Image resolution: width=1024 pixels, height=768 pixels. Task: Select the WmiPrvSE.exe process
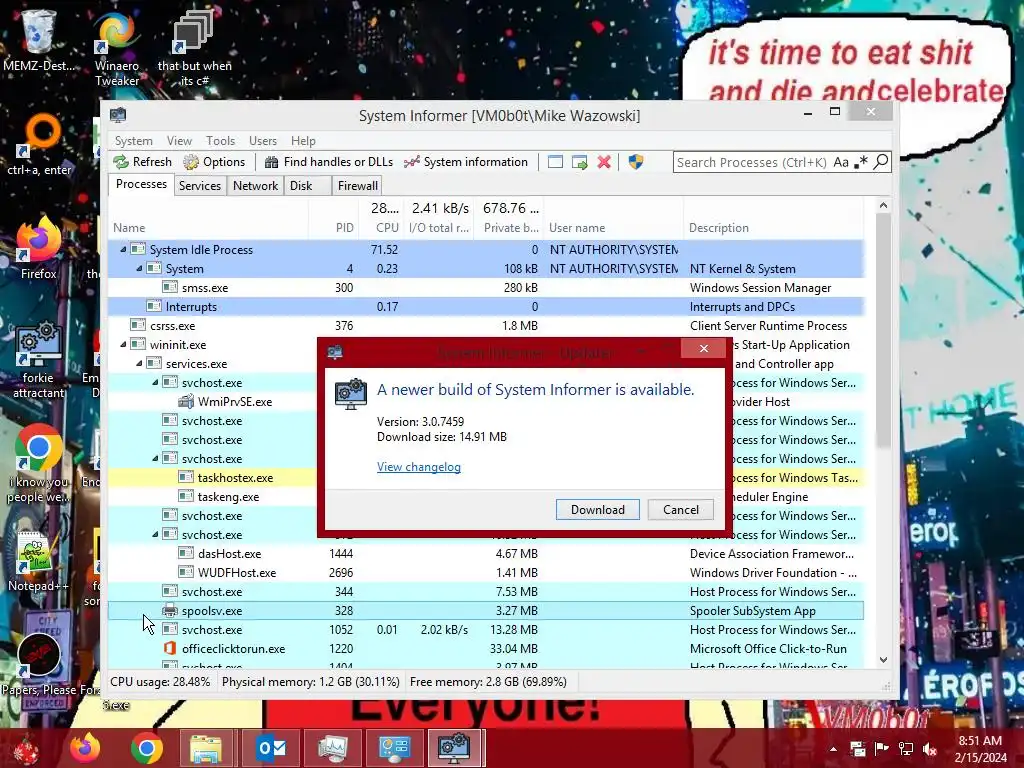click(235, 402)
